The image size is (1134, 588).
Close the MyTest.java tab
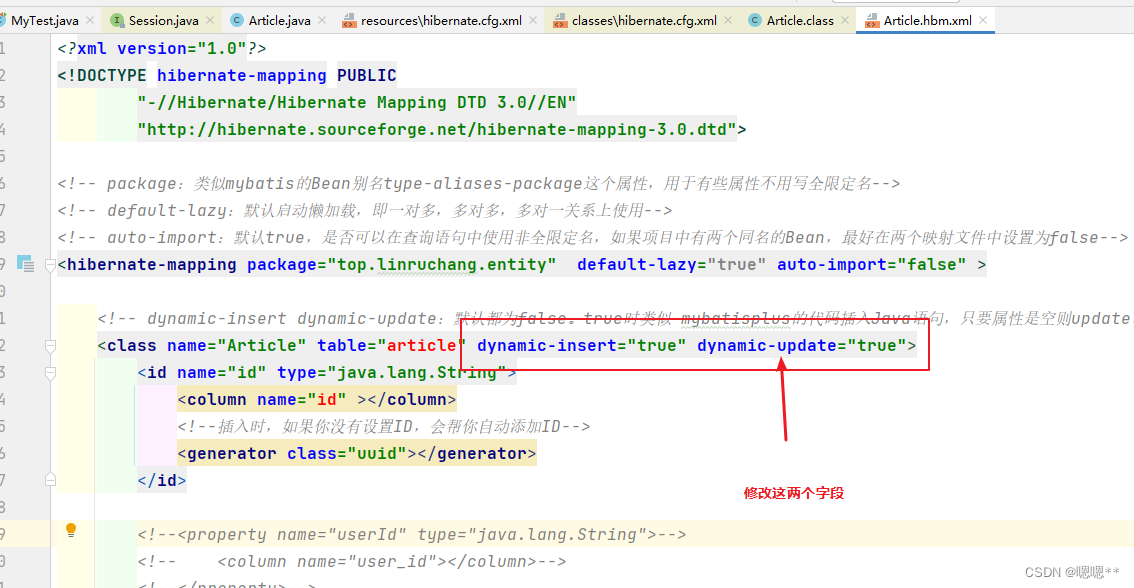(90, 20)
